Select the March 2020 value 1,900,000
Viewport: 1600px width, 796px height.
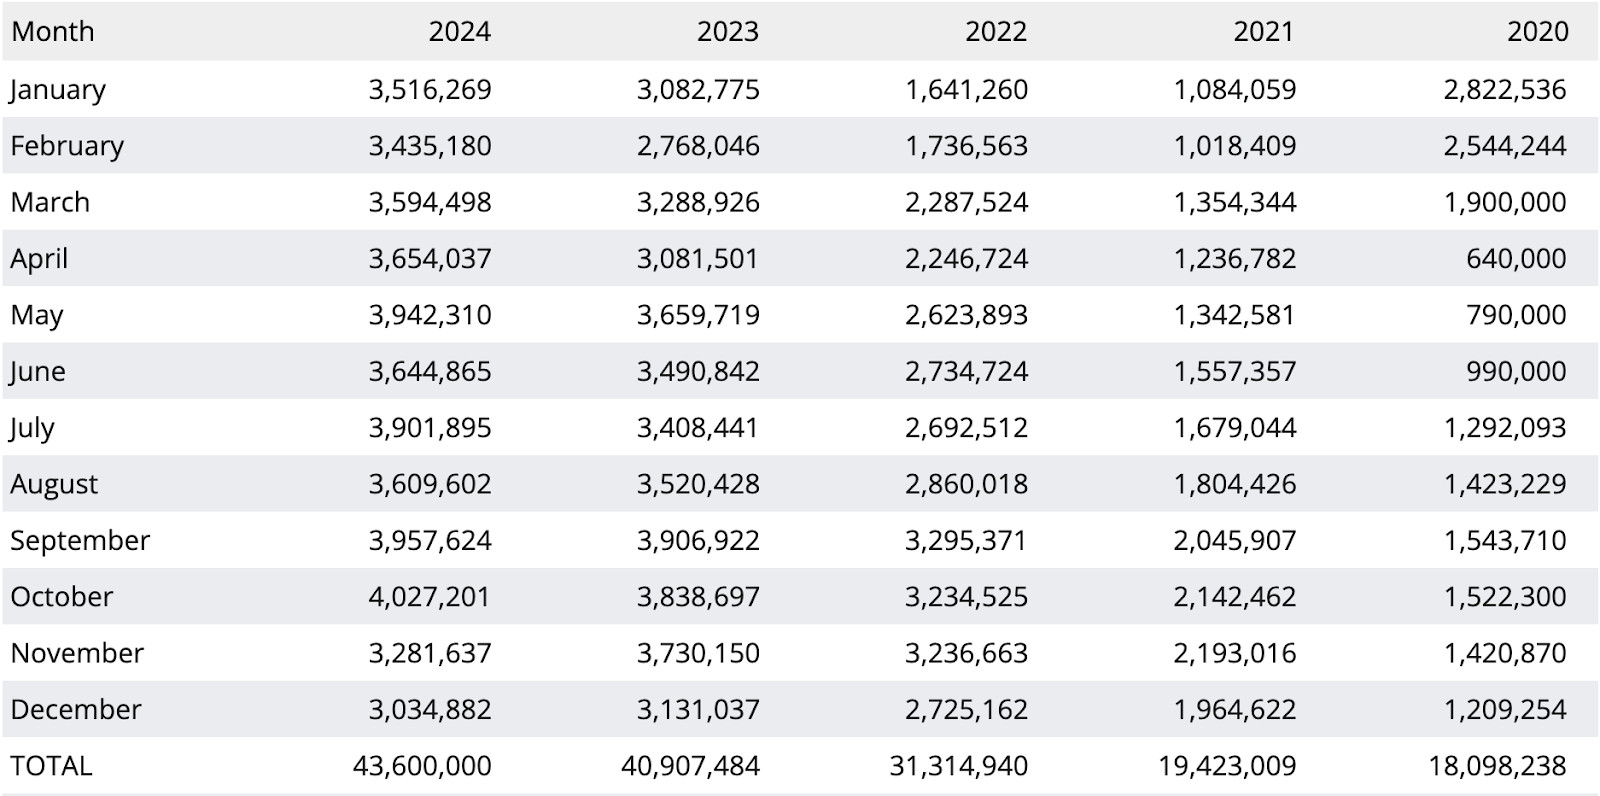pyautogui.click(x=1505, y=202)
